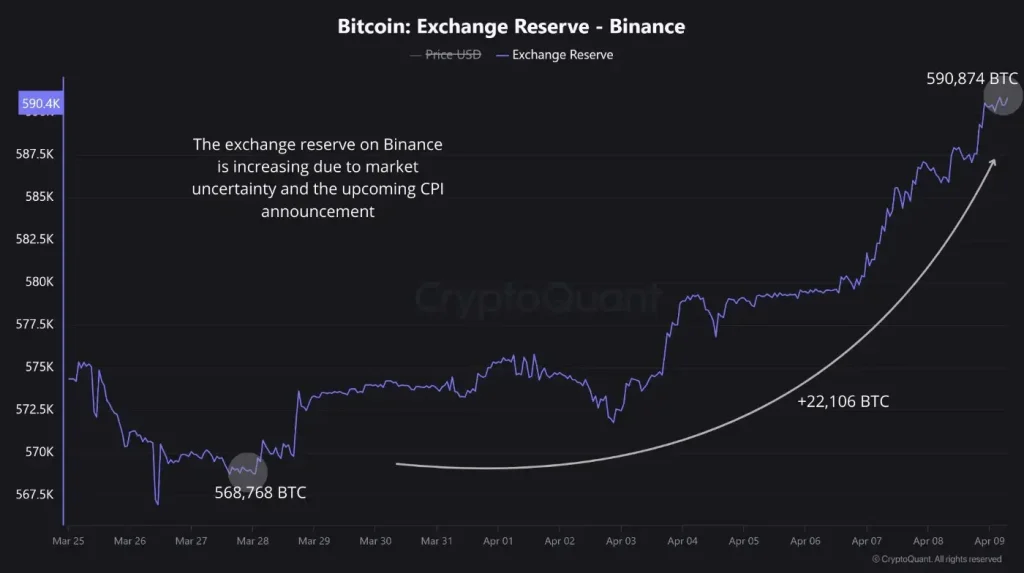Click the 567.5K y-axis tick label
The image size is (1024, 573).
pyautogui.click(x=34, y=495)
